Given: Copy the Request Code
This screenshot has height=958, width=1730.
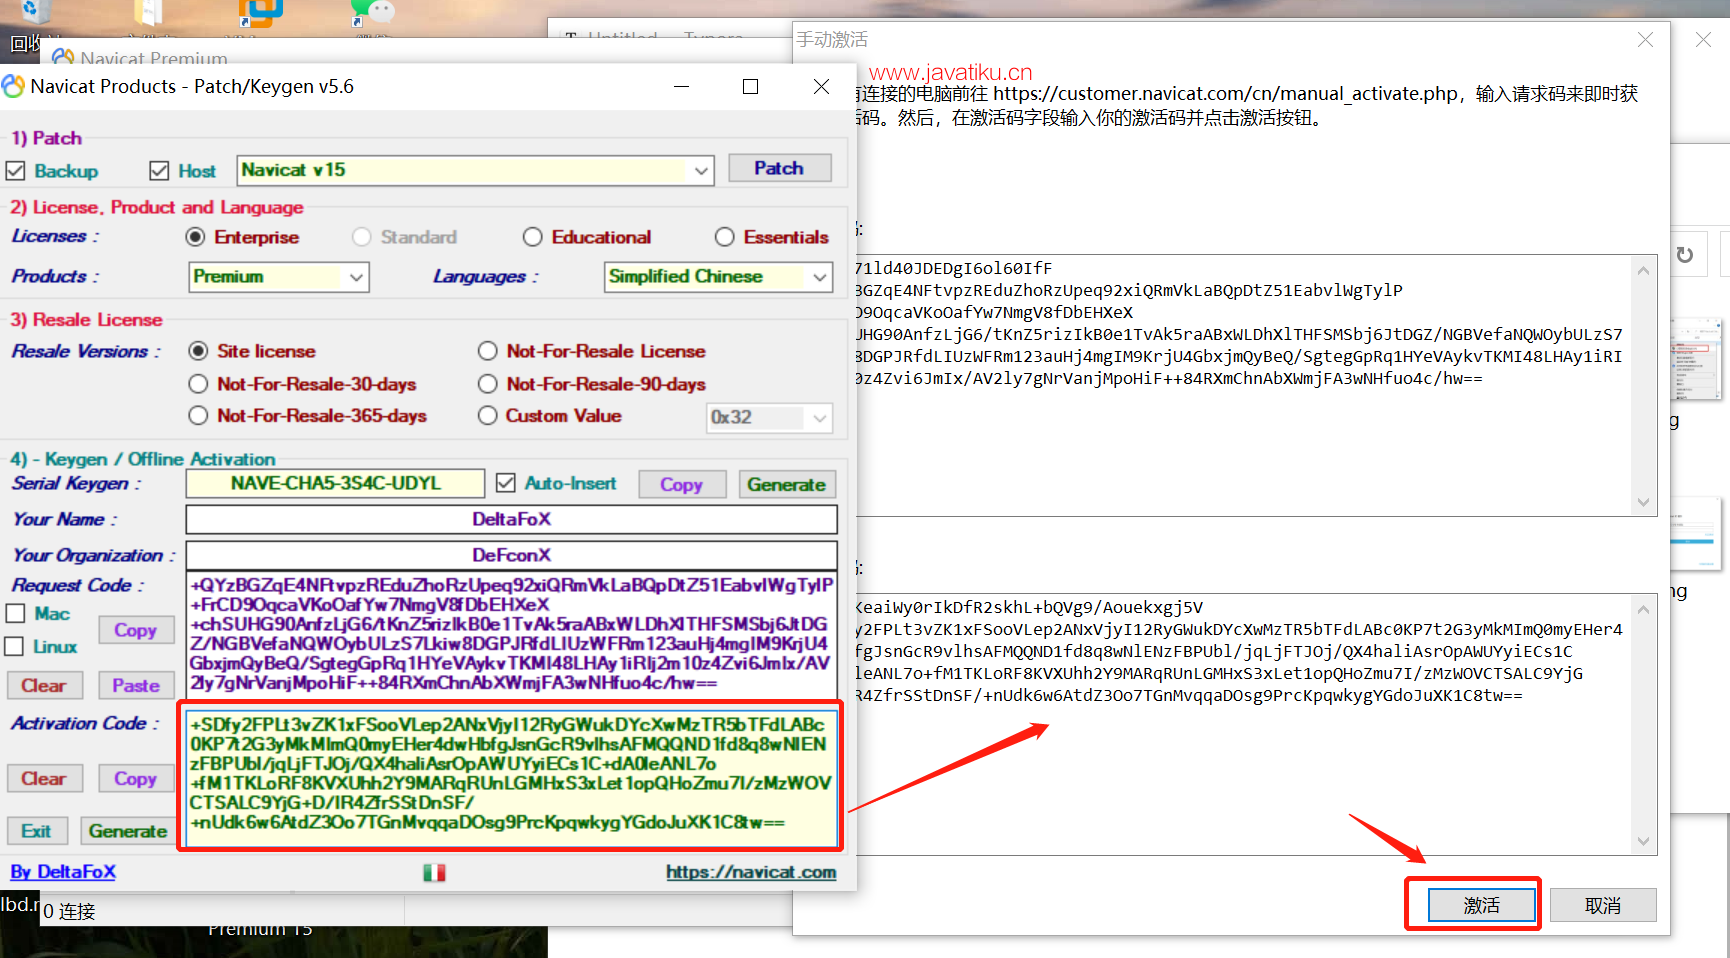Looking at the screenshot, I should coord(135,630).
